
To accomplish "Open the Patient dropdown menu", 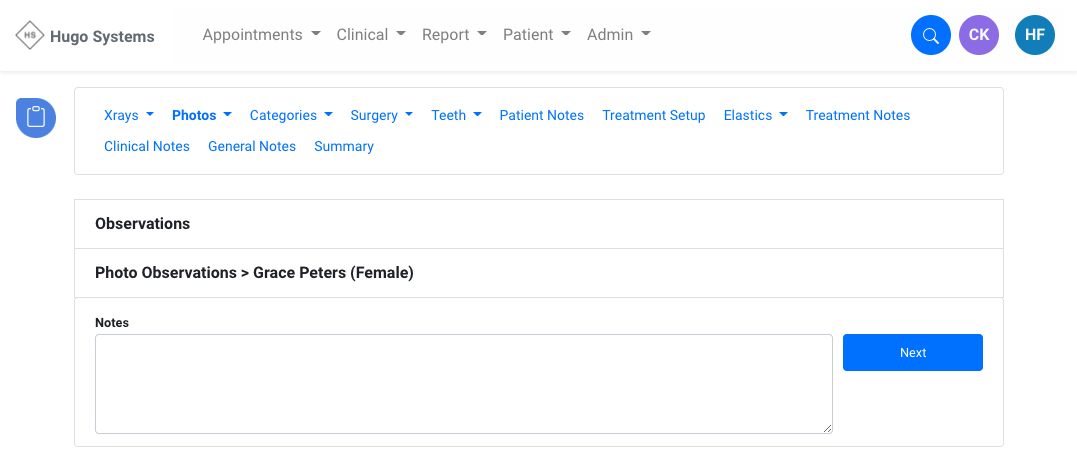I will click(536, 35).
